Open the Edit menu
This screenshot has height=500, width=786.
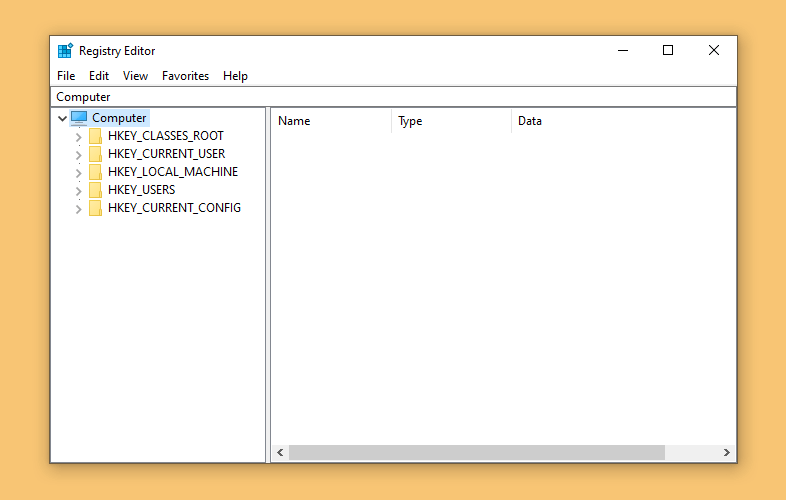tap(99, 76)
